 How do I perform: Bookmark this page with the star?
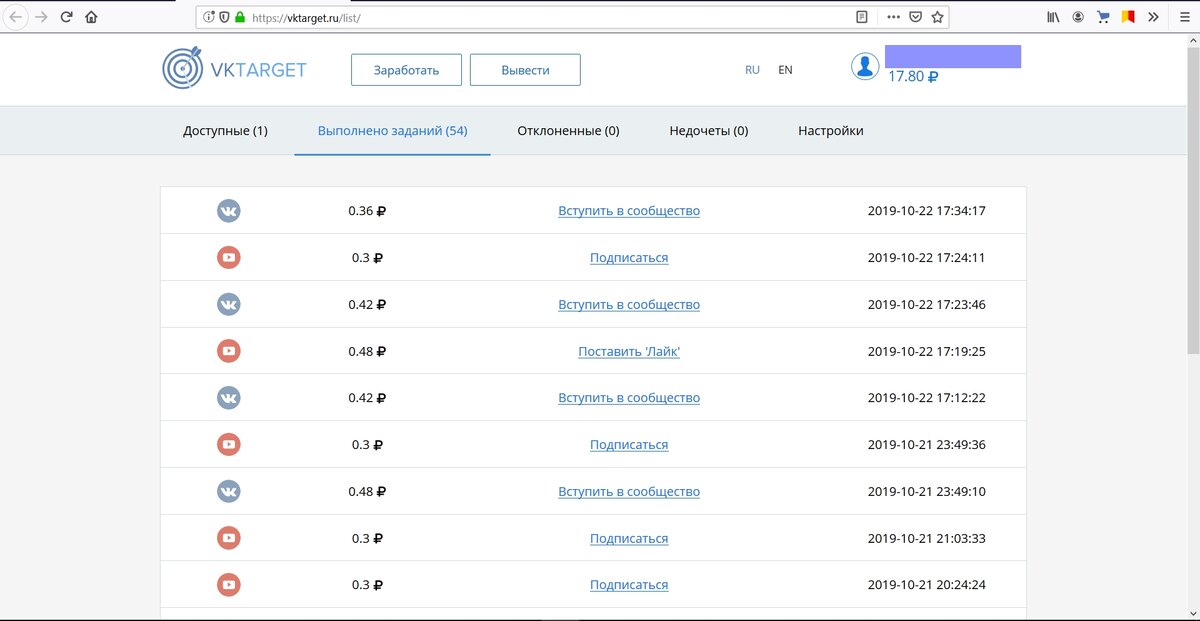[x=937, y=17]
